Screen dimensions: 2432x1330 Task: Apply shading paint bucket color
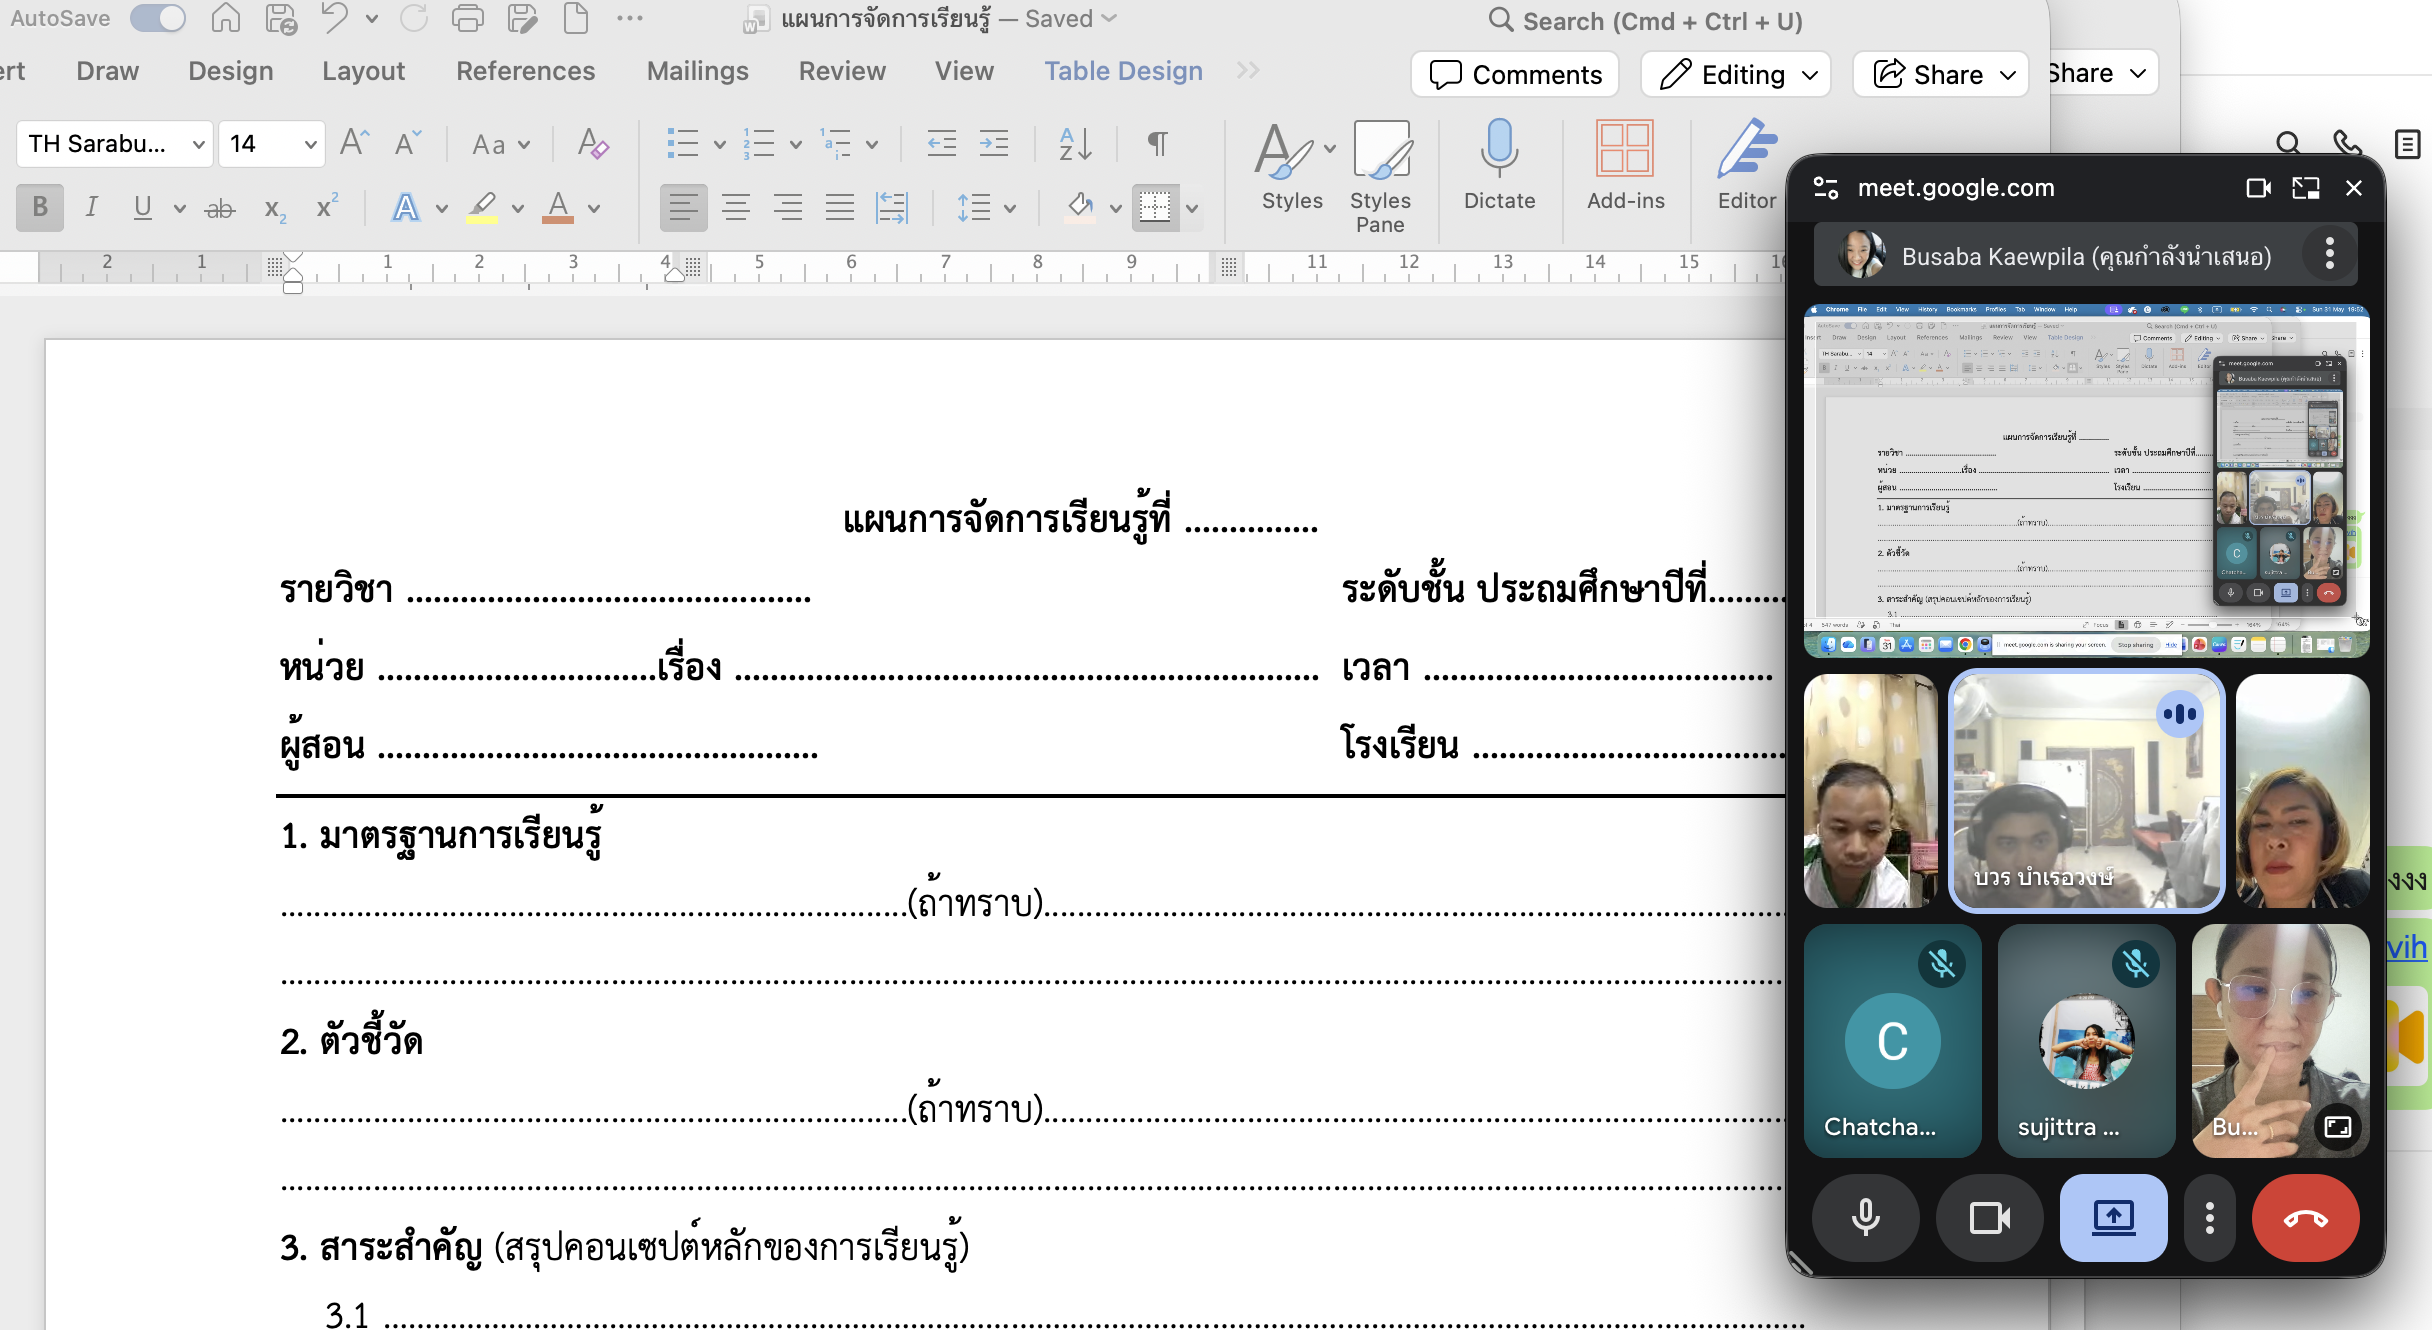(x=1079, y=207)
